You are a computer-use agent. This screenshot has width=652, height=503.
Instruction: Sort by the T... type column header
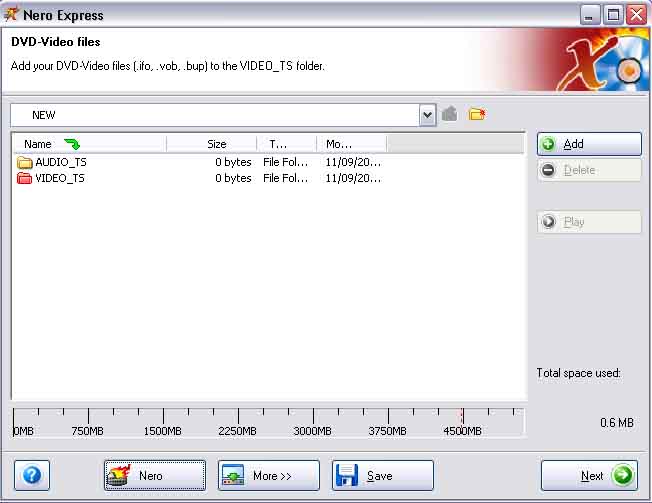(286, 144)
